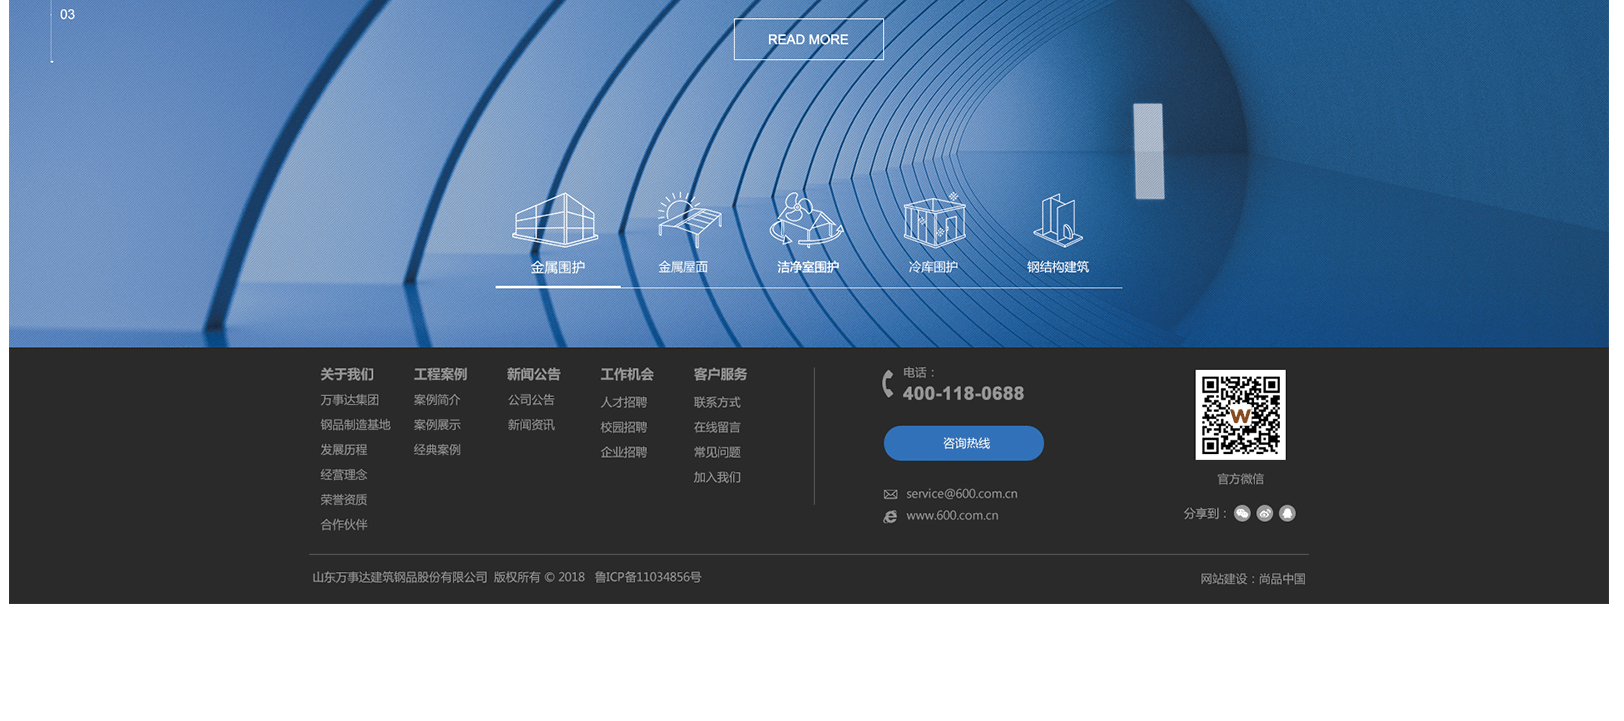Click the 鲁ICP备11034856号 registration link
This screenshot has height=721, width=1624.
[x=648, y=577]
